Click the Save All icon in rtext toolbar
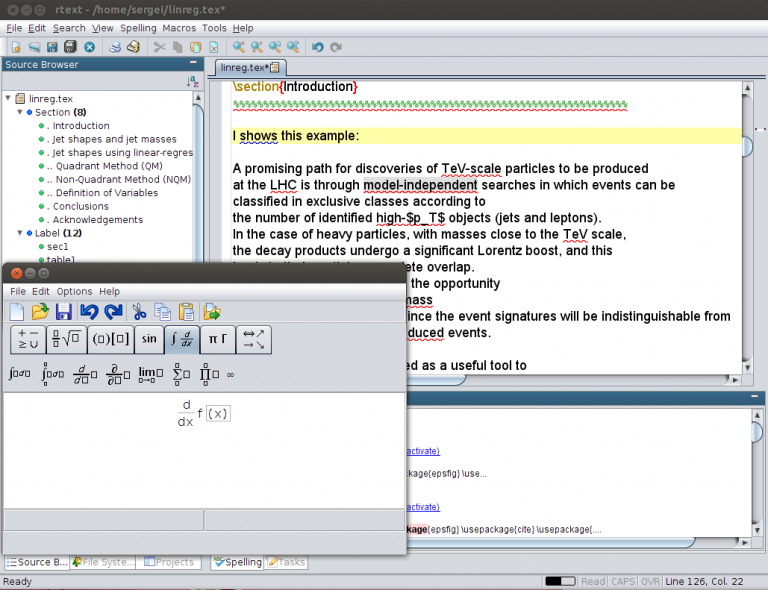768x590 pixels. coord(70,47)
